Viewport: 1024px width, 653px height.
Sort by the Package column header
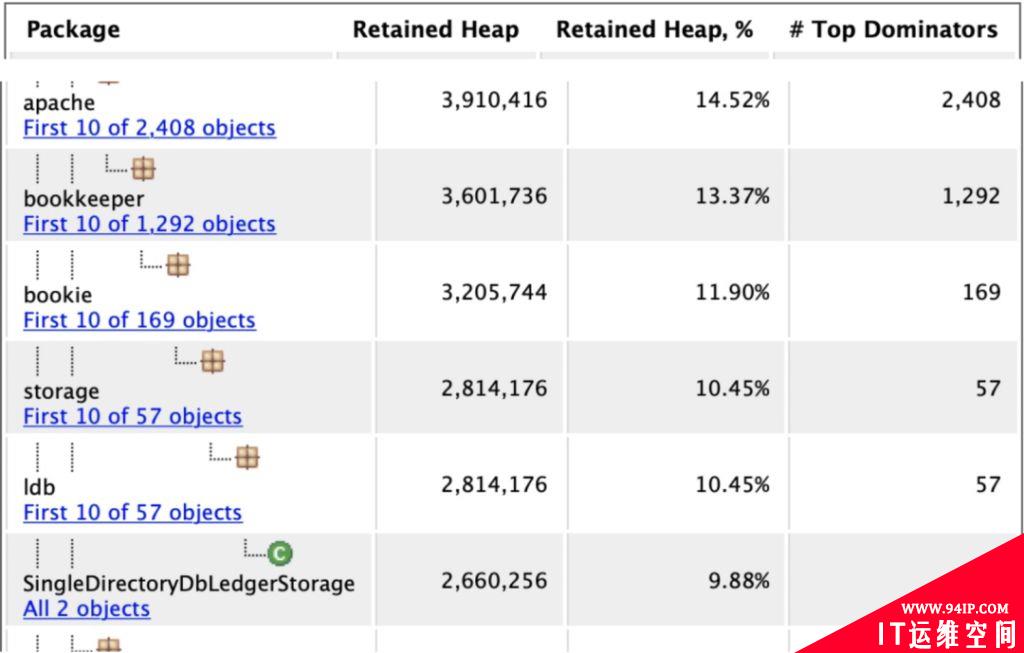[73, 29]
